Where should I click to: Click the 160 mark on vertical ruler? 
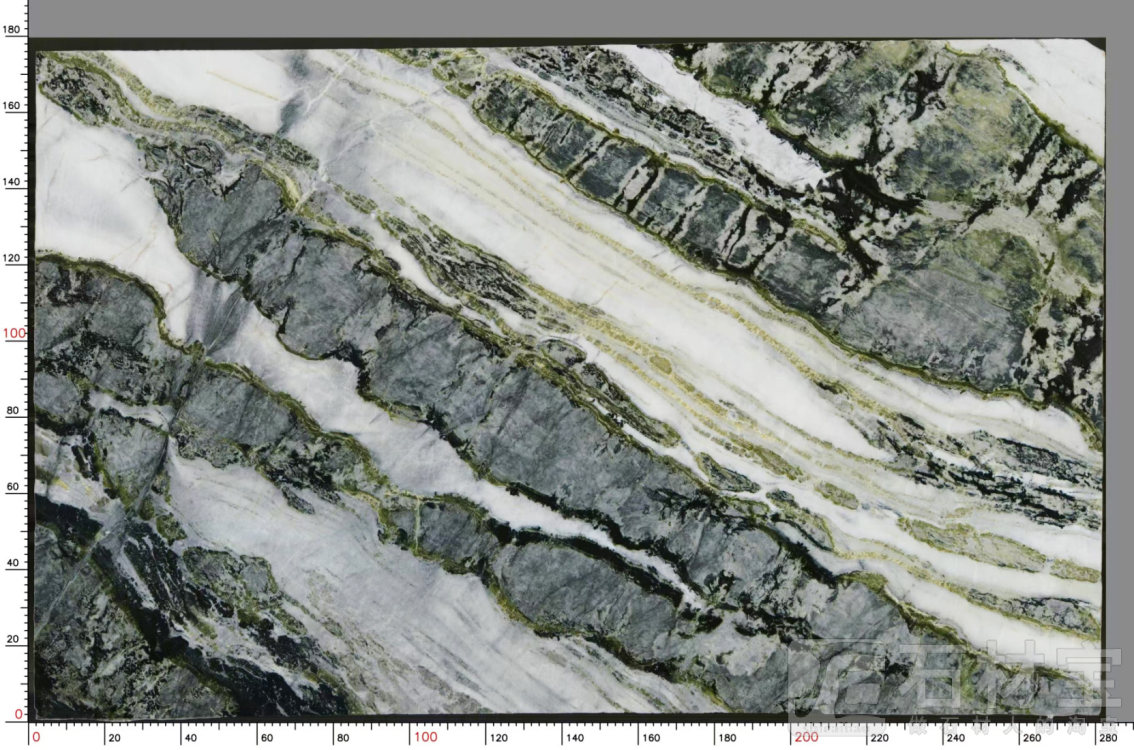click(12, 106)
